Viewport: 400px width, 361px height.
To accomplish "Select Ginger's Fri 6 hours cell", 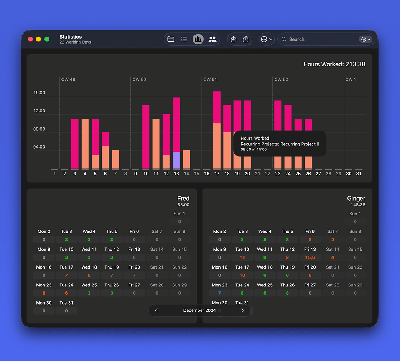I will [310, 239].
